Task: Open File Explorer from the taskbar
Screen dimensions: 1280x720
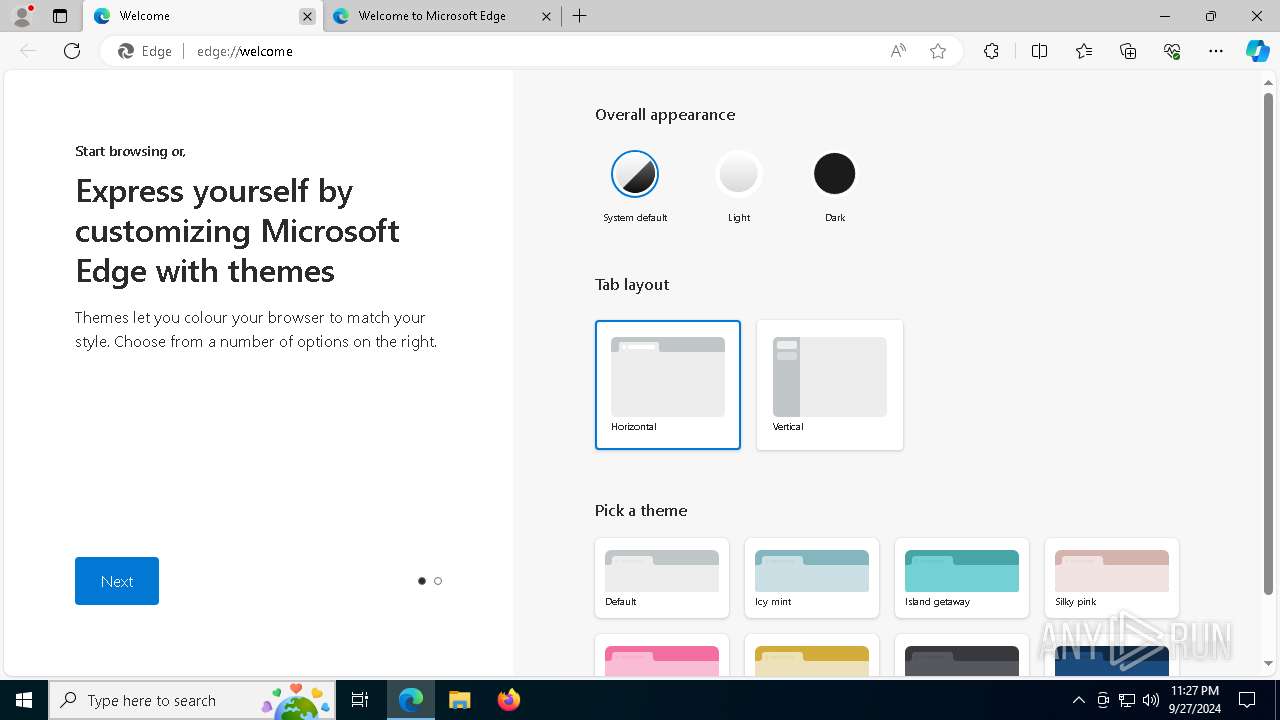Action: 459,700
